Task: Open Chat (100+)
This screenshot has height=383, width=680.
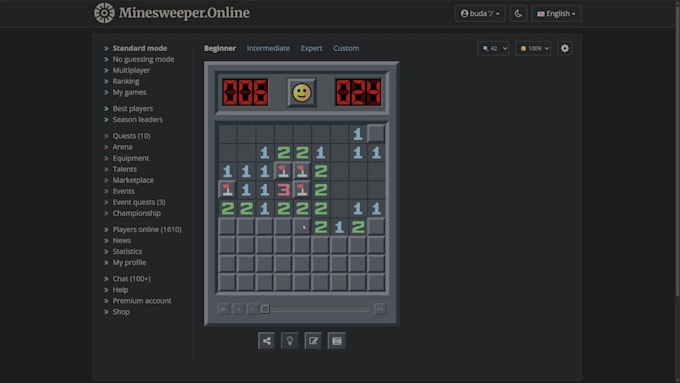Action: pos(131,278)
